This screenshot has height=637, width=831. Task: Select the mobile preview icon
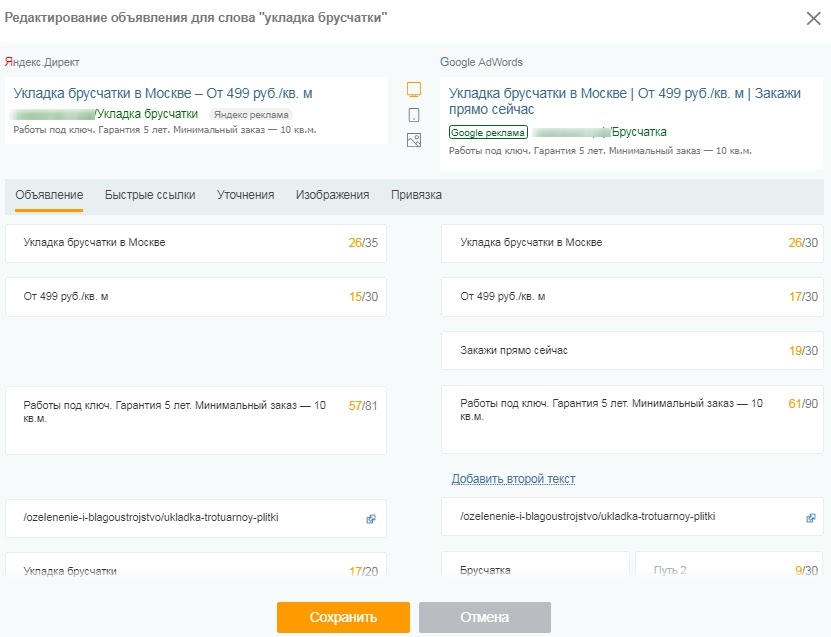pyautogui.click(x=414, y=115)
